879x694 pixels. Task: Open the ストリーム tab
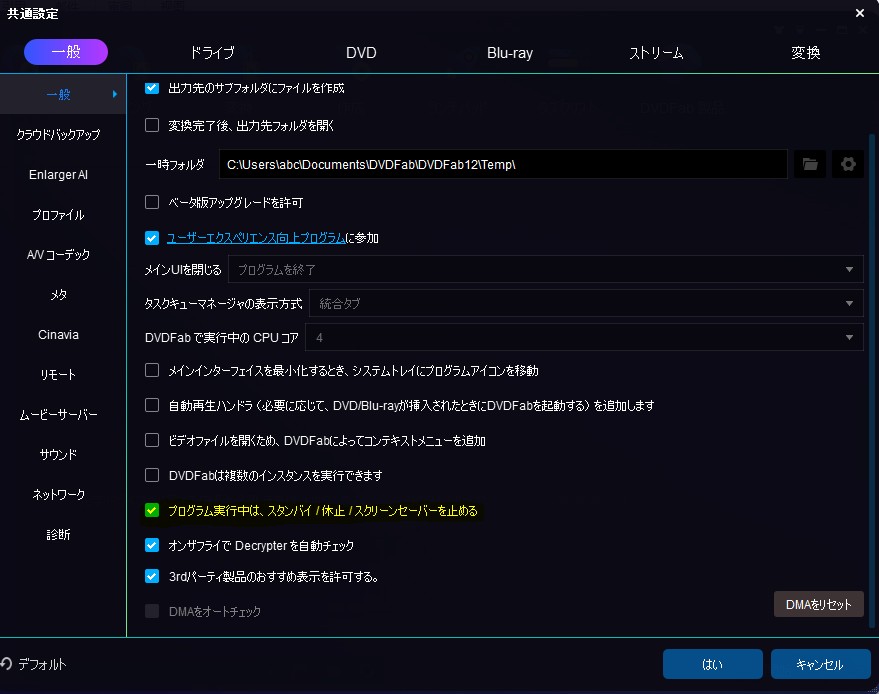(656, 53)
